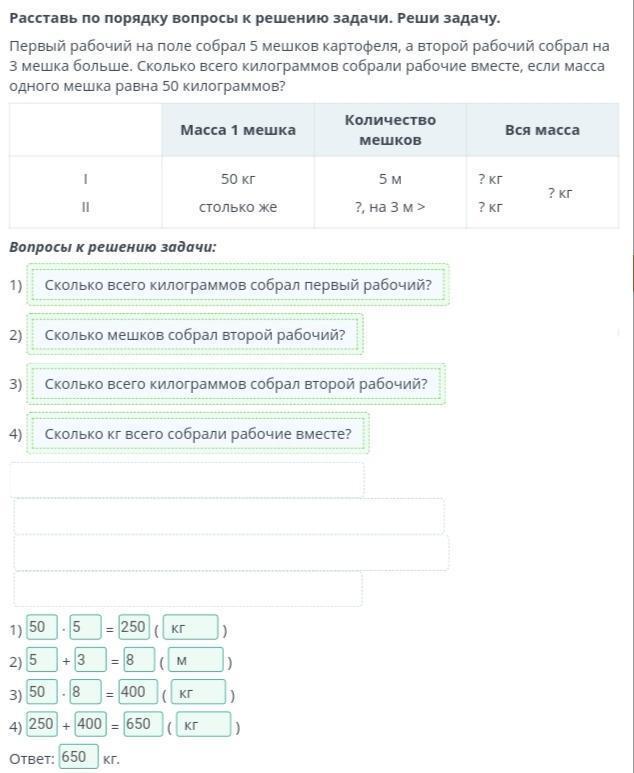Click the input with 50 in equation 1
Image resolution: width=634 pixels, height=773 pixels.
pyautogui.click(x=42, y=627)
